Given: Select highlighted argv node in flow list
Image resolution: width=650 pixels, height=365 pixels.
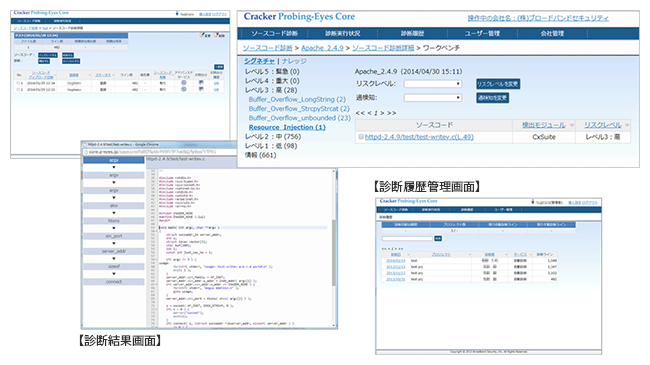Looking at the screenshot, I should pyautogui.click(x=114, y=160).
